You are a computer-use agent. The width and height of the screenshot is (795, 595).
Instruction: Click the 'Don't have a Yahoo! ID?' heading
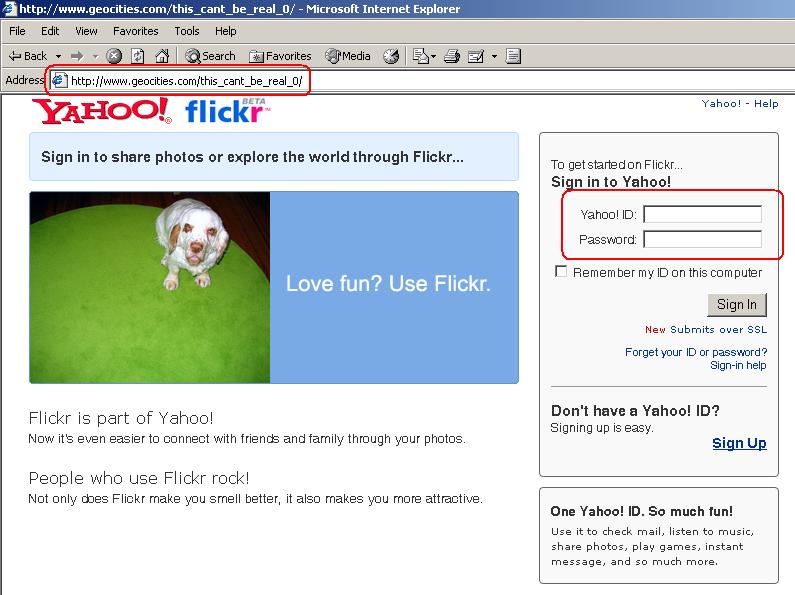635,411
